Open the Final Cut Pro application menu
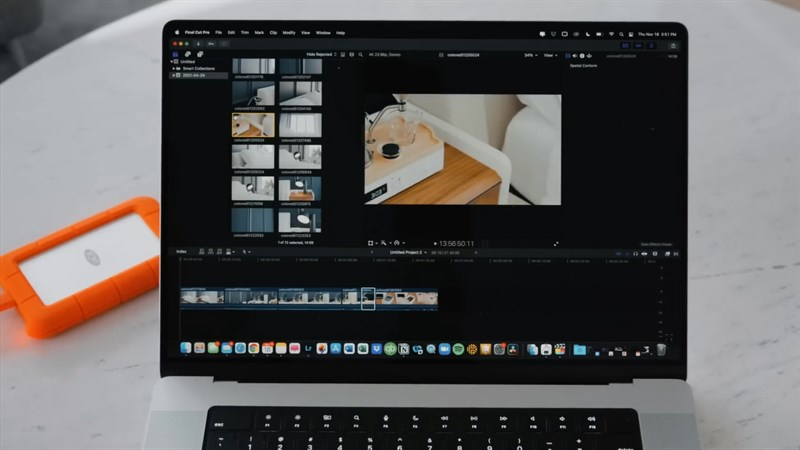 click(197, 33)
